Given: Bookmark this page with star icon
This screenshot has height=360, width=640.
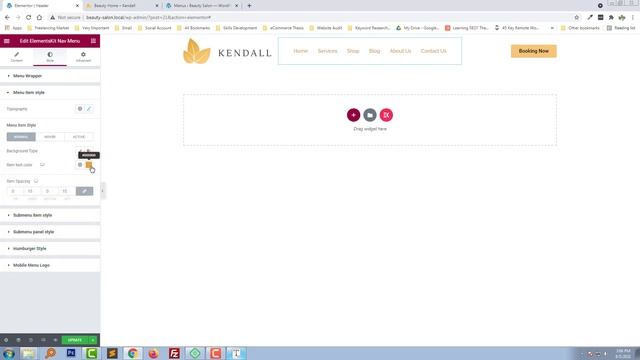Looking at the screenshot, I should point(577,18).
